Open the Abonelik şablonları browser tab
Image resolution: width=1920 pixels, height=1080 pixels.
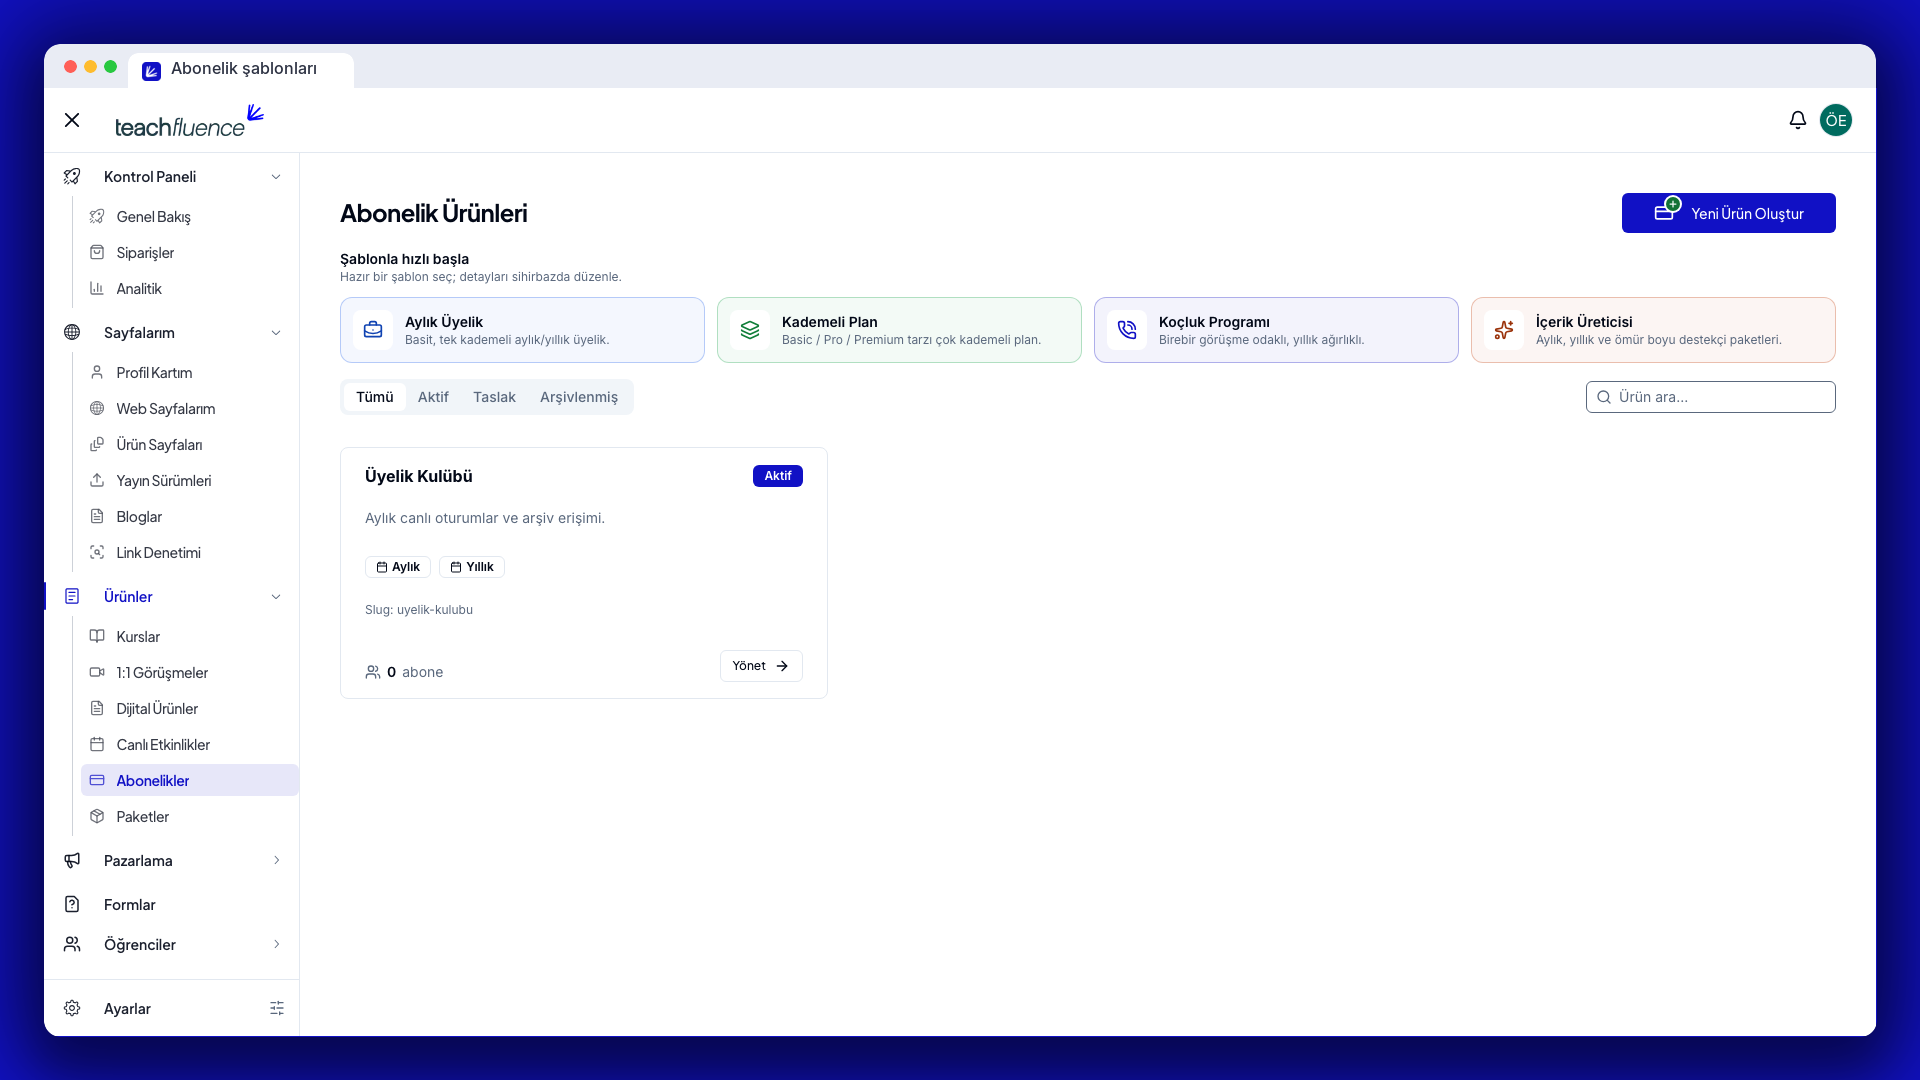tap(241, 69)
